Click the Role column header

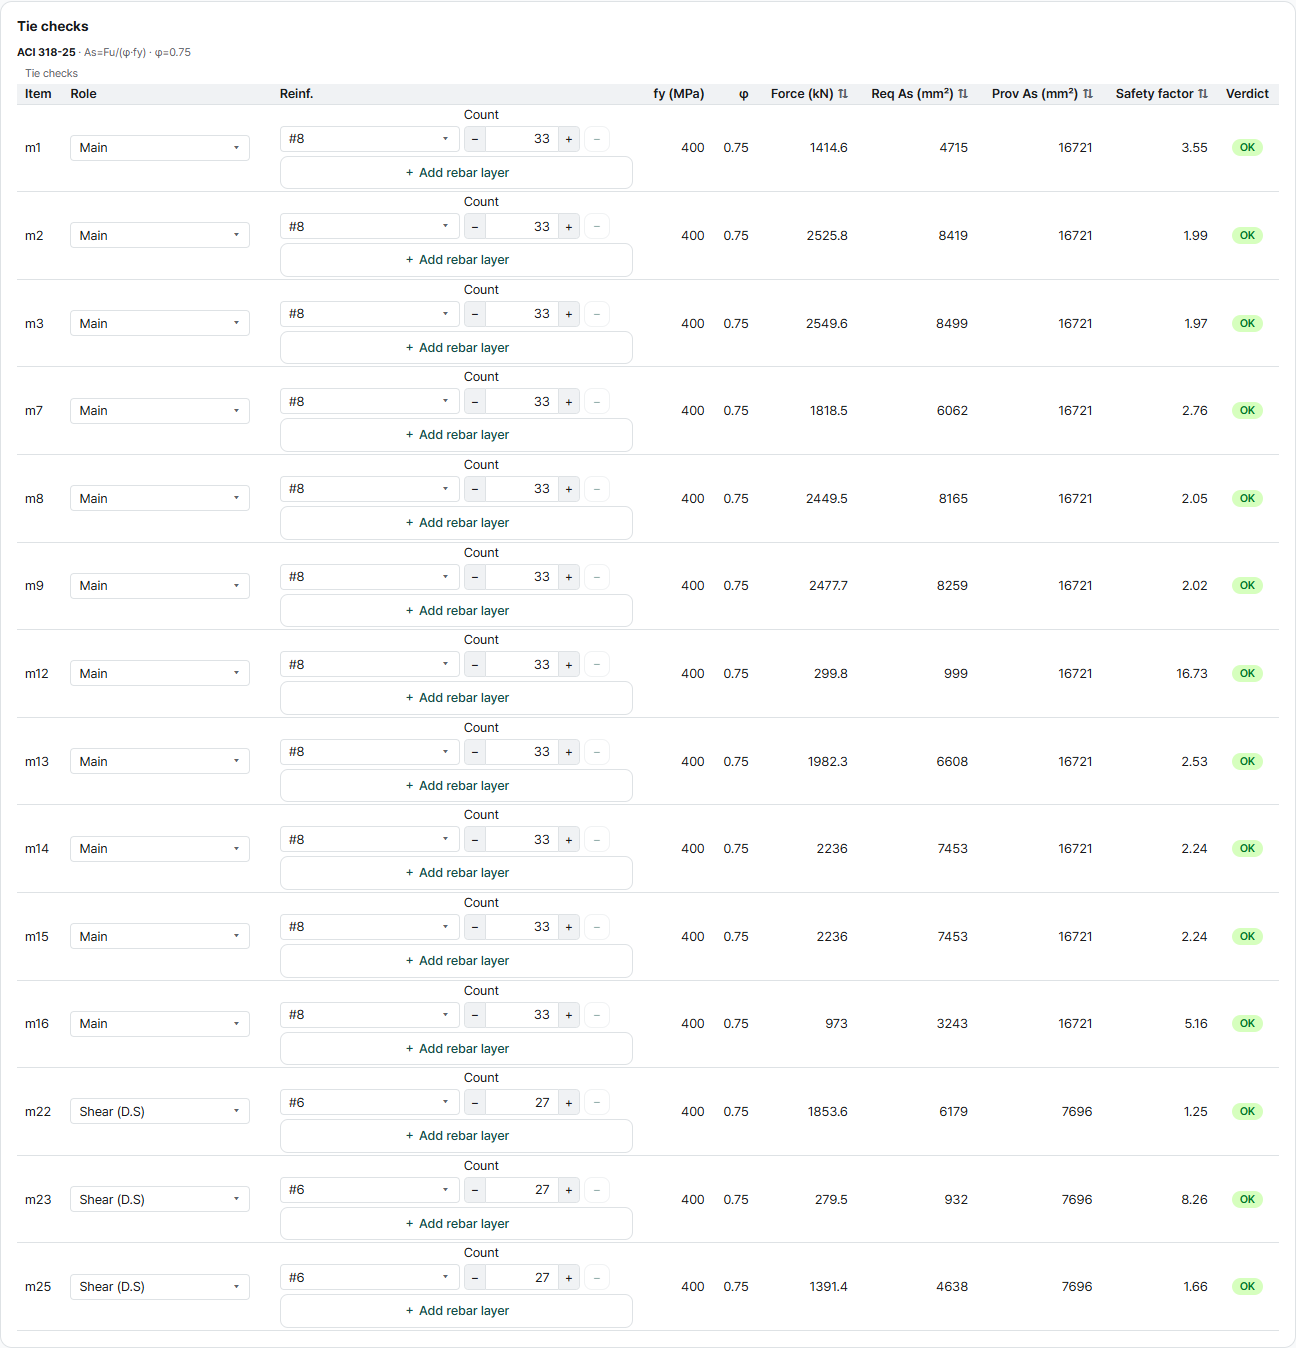coord(84,94)
